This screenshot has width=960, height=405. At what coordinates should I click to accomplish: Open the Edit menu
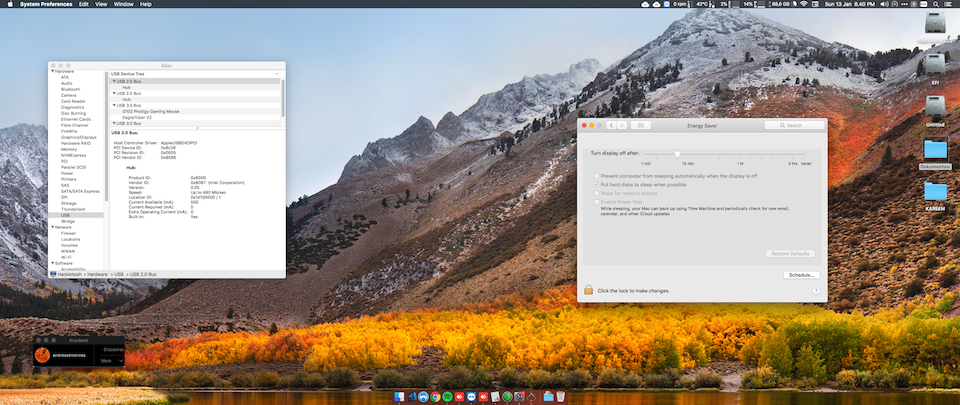84,4
